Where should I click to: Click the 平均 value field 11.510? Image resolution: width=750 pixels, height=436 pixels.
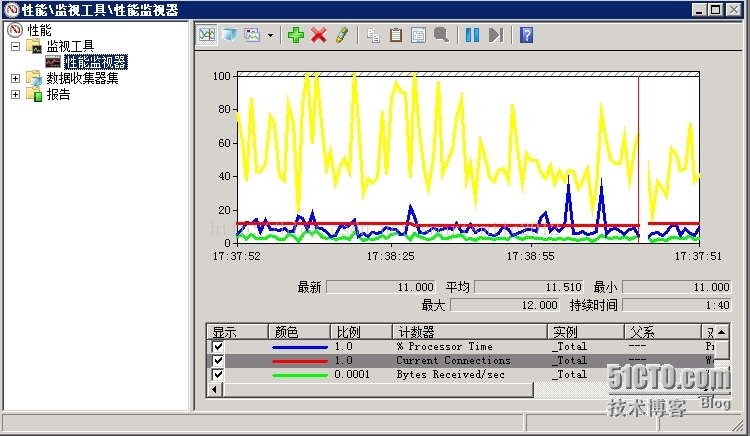pyautogui.click(x=529, y=287)
